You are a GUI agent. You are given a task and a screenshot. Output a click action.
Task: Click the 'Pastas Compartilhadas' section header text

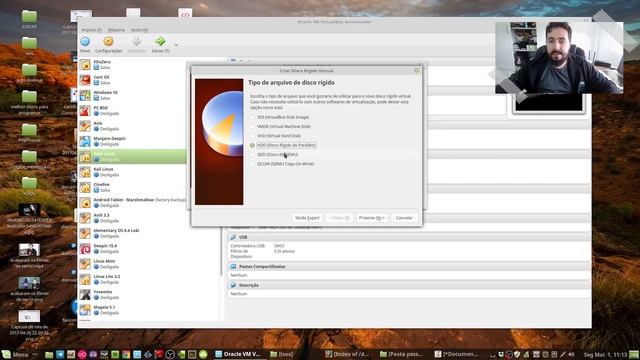pyautogui.click(x=262, y=267)
